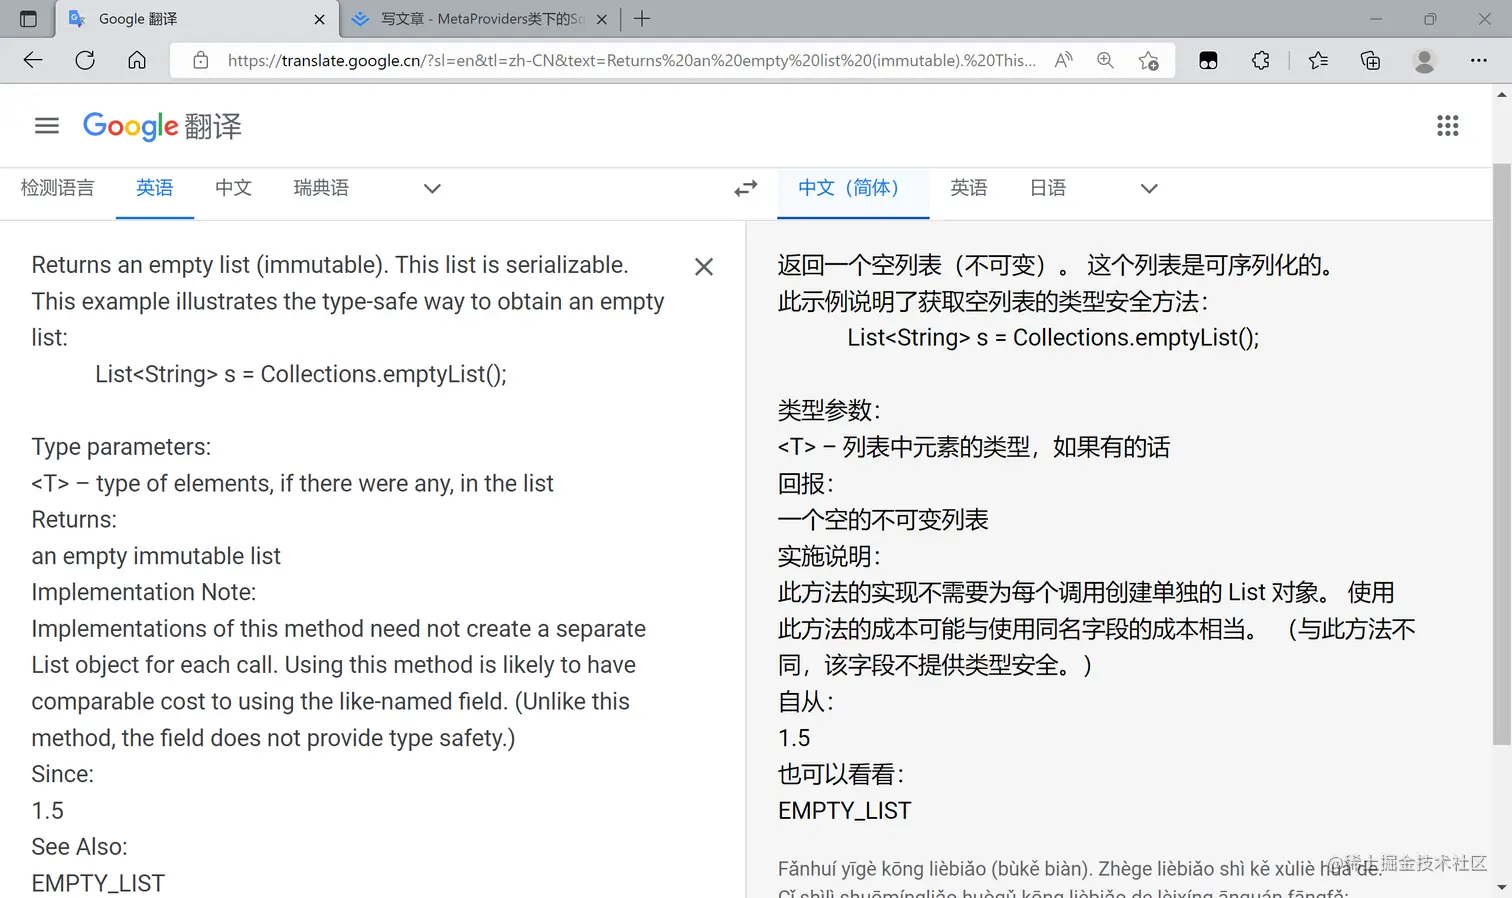1512x898 pixels.
Task: Click translated text line 'EMPTY_LIST'
Action: pos(845,811)
